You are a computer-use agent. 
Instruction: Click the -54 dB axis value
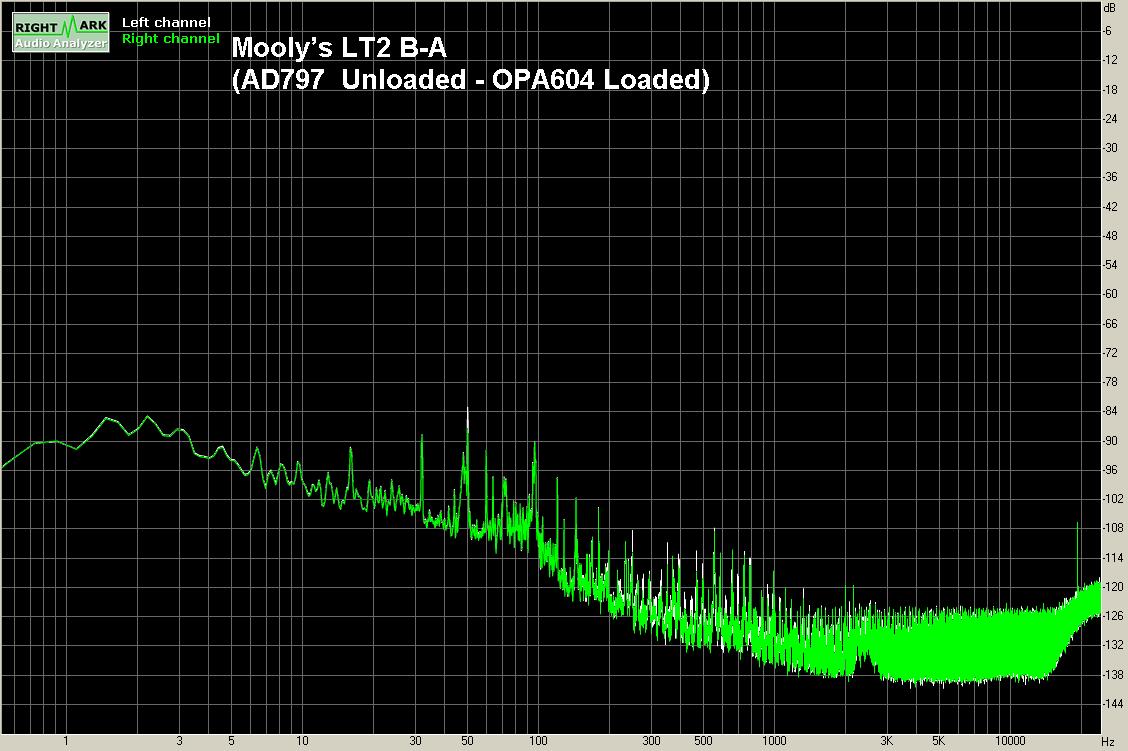click(1110, 265)
